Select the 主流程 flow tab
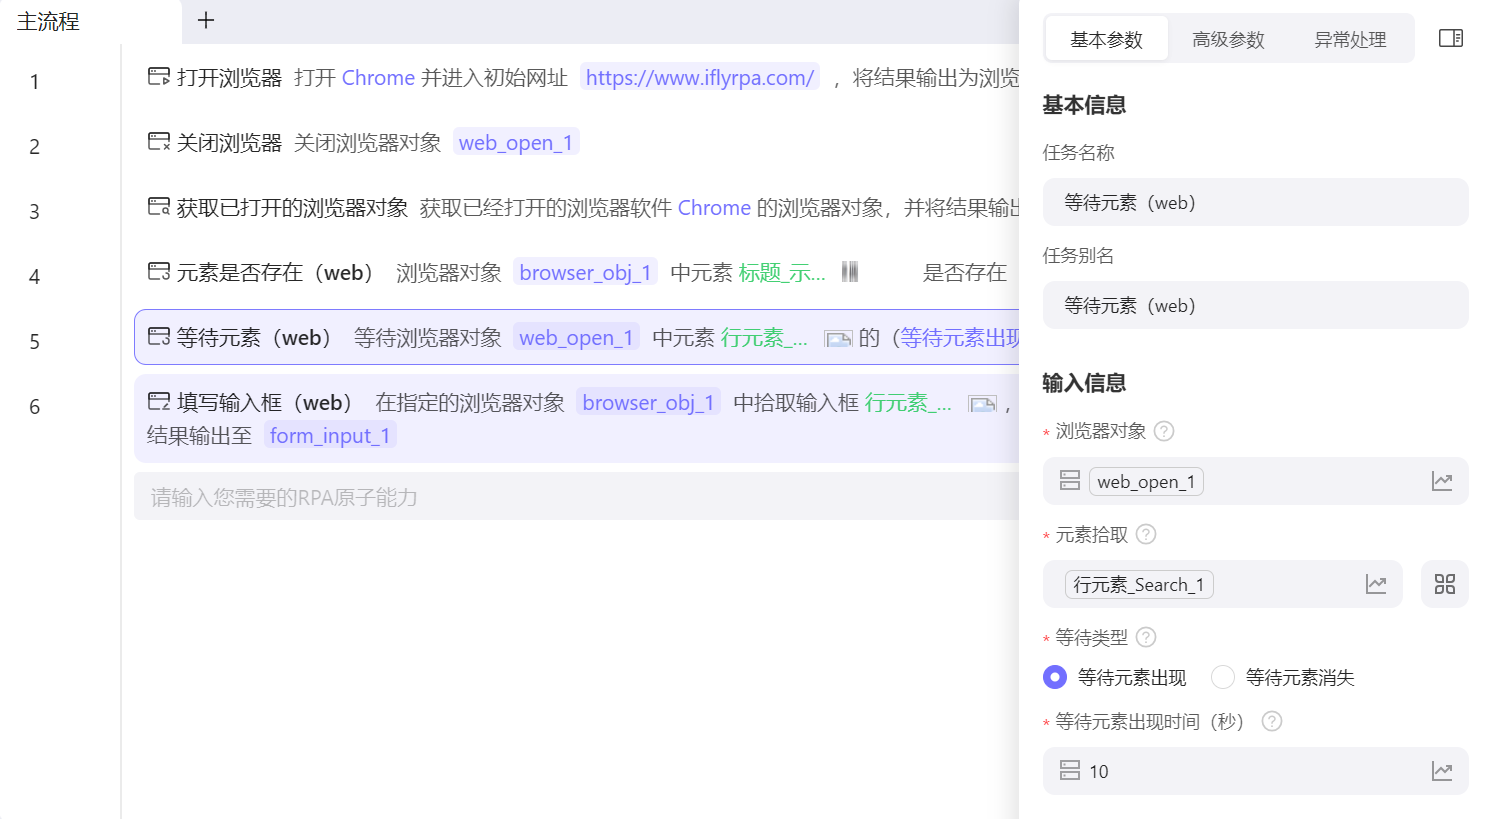Viewport: 1493px width, 819px height. tap(48, 22)
